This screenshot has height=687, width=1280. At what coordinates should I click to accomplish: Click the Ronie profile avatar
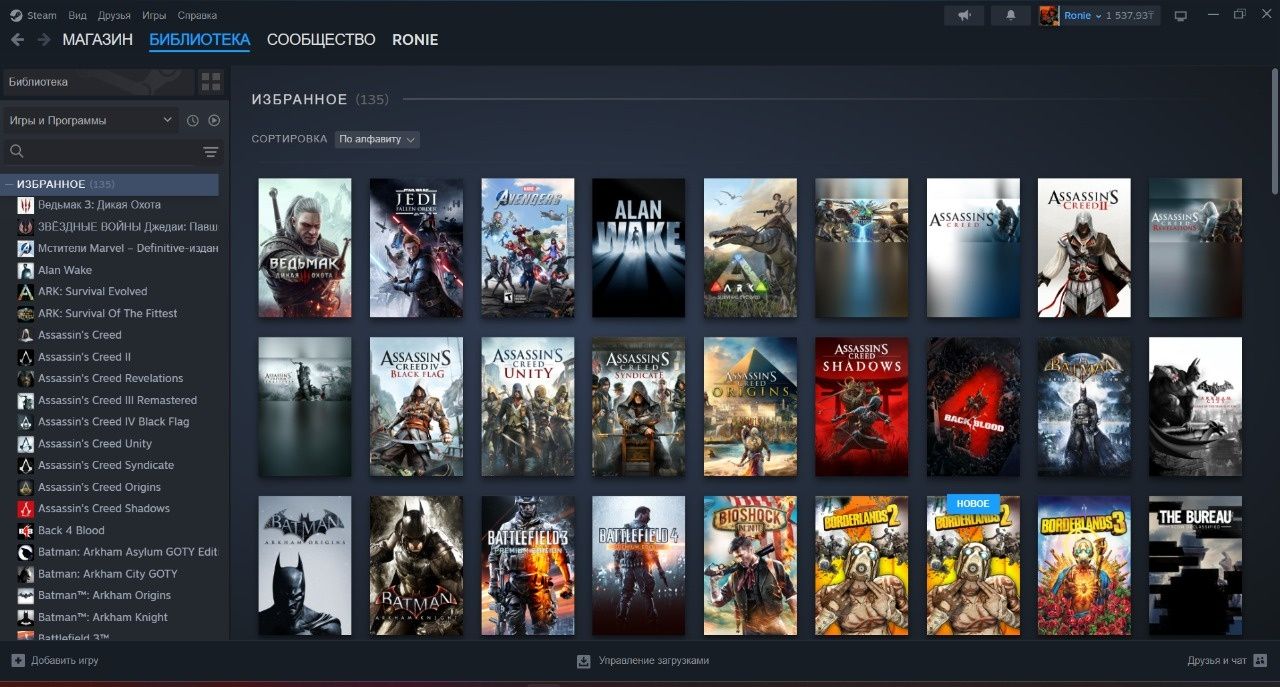tap(1049, 16)
